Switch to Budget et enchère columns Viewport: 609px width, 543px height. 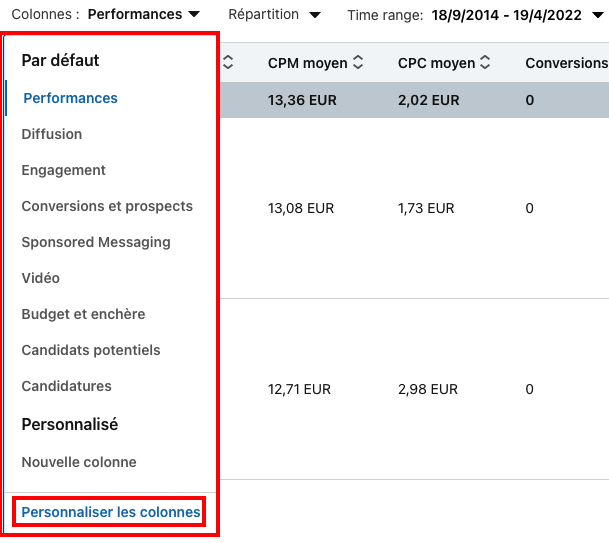pos(83,314)
